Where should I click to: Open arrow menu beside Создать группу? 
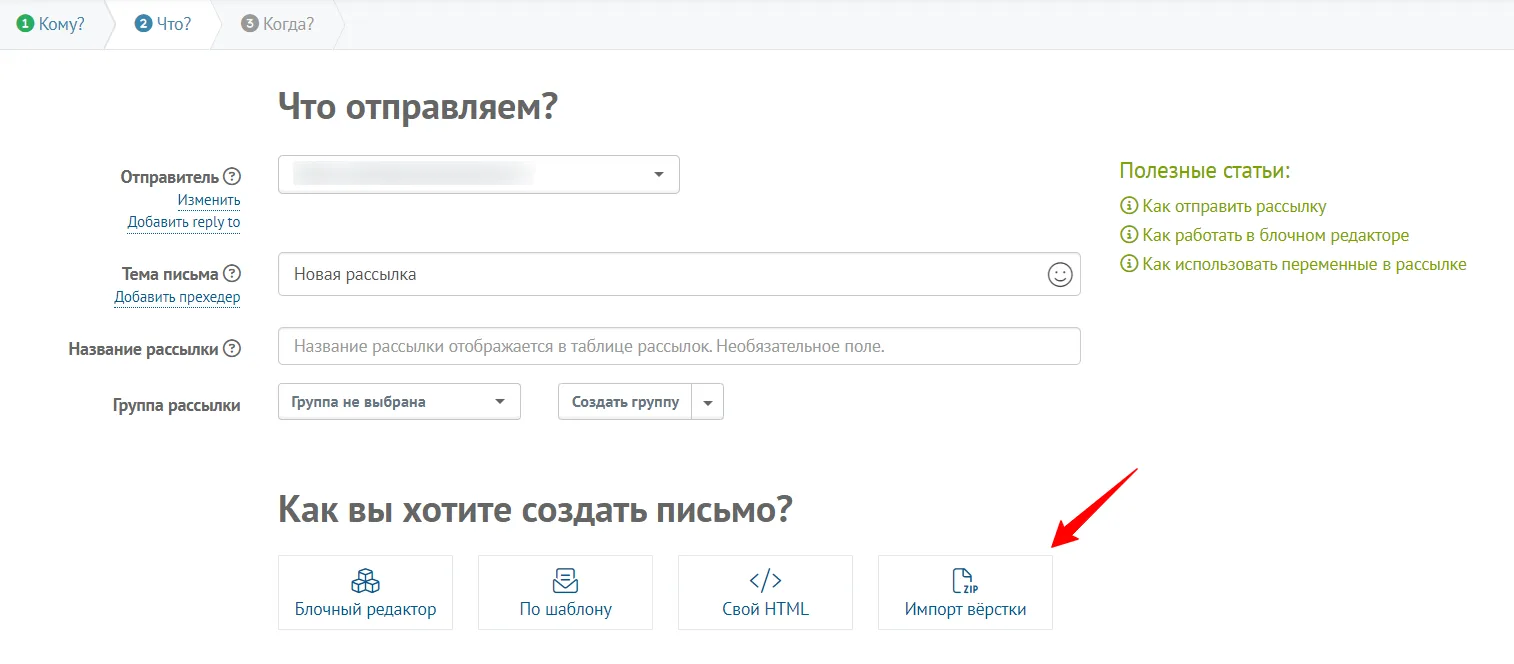(x=708, y=402)
